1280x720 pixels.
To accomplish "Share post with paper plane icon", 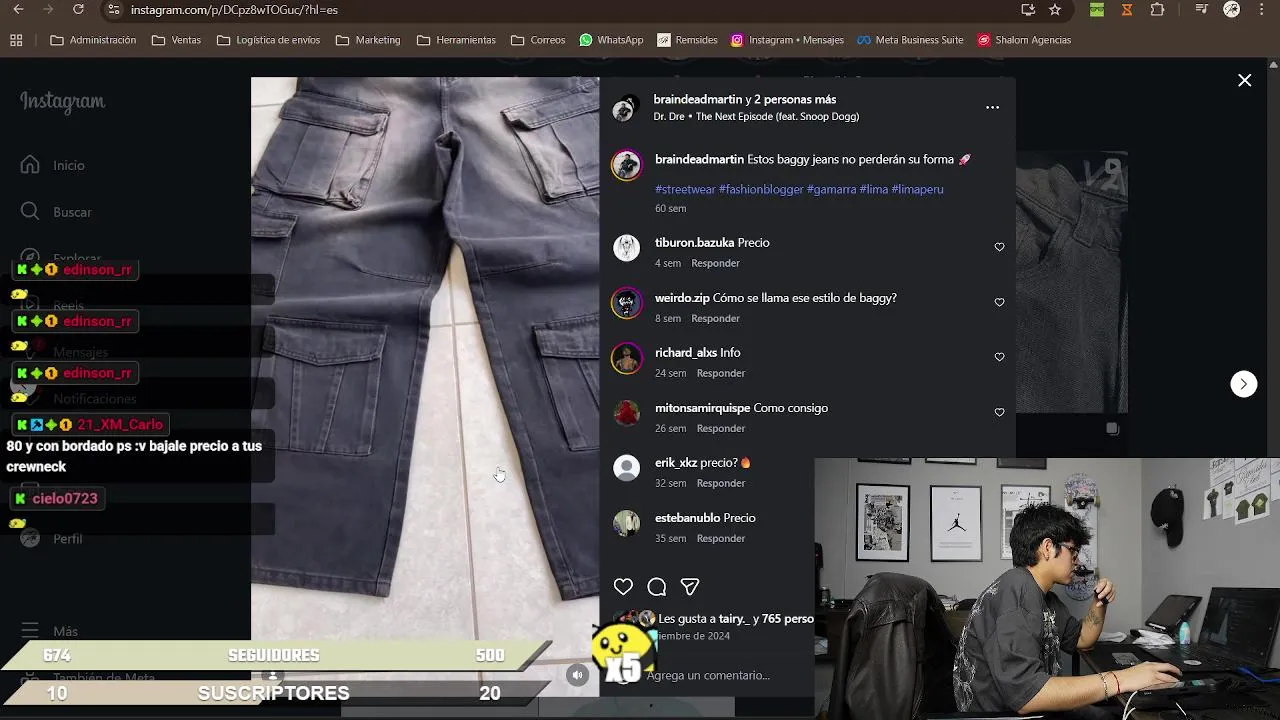I will [690, 587].
